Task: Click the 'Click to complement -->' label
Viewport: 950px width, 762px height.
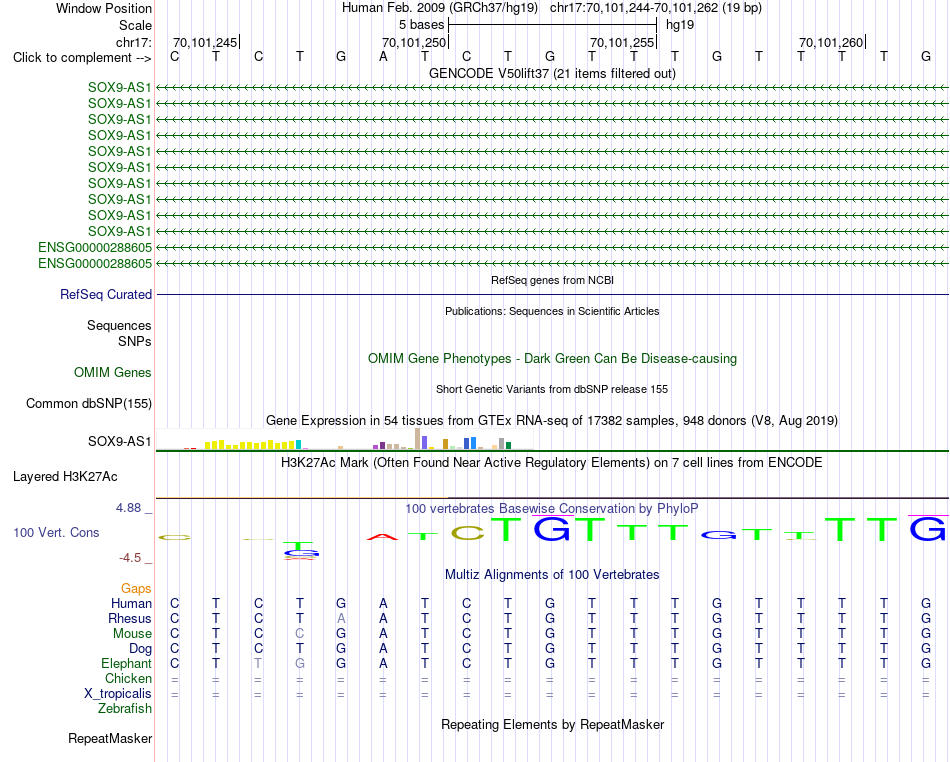Action: 82,58
